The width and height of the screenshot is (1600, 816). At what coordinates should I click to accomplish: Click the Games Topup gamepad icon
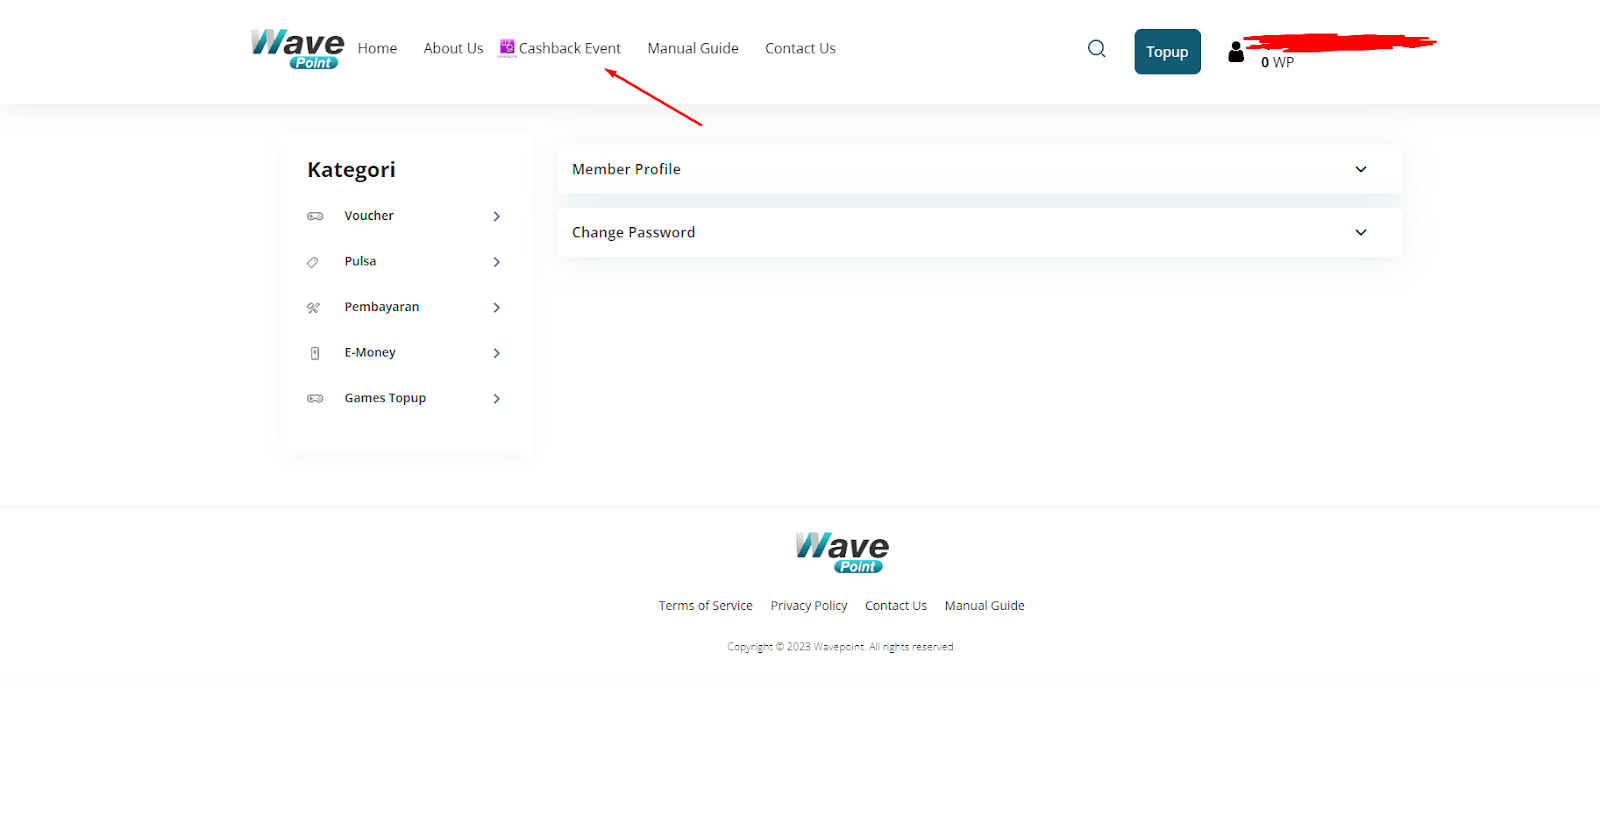[x=315, y=398]
